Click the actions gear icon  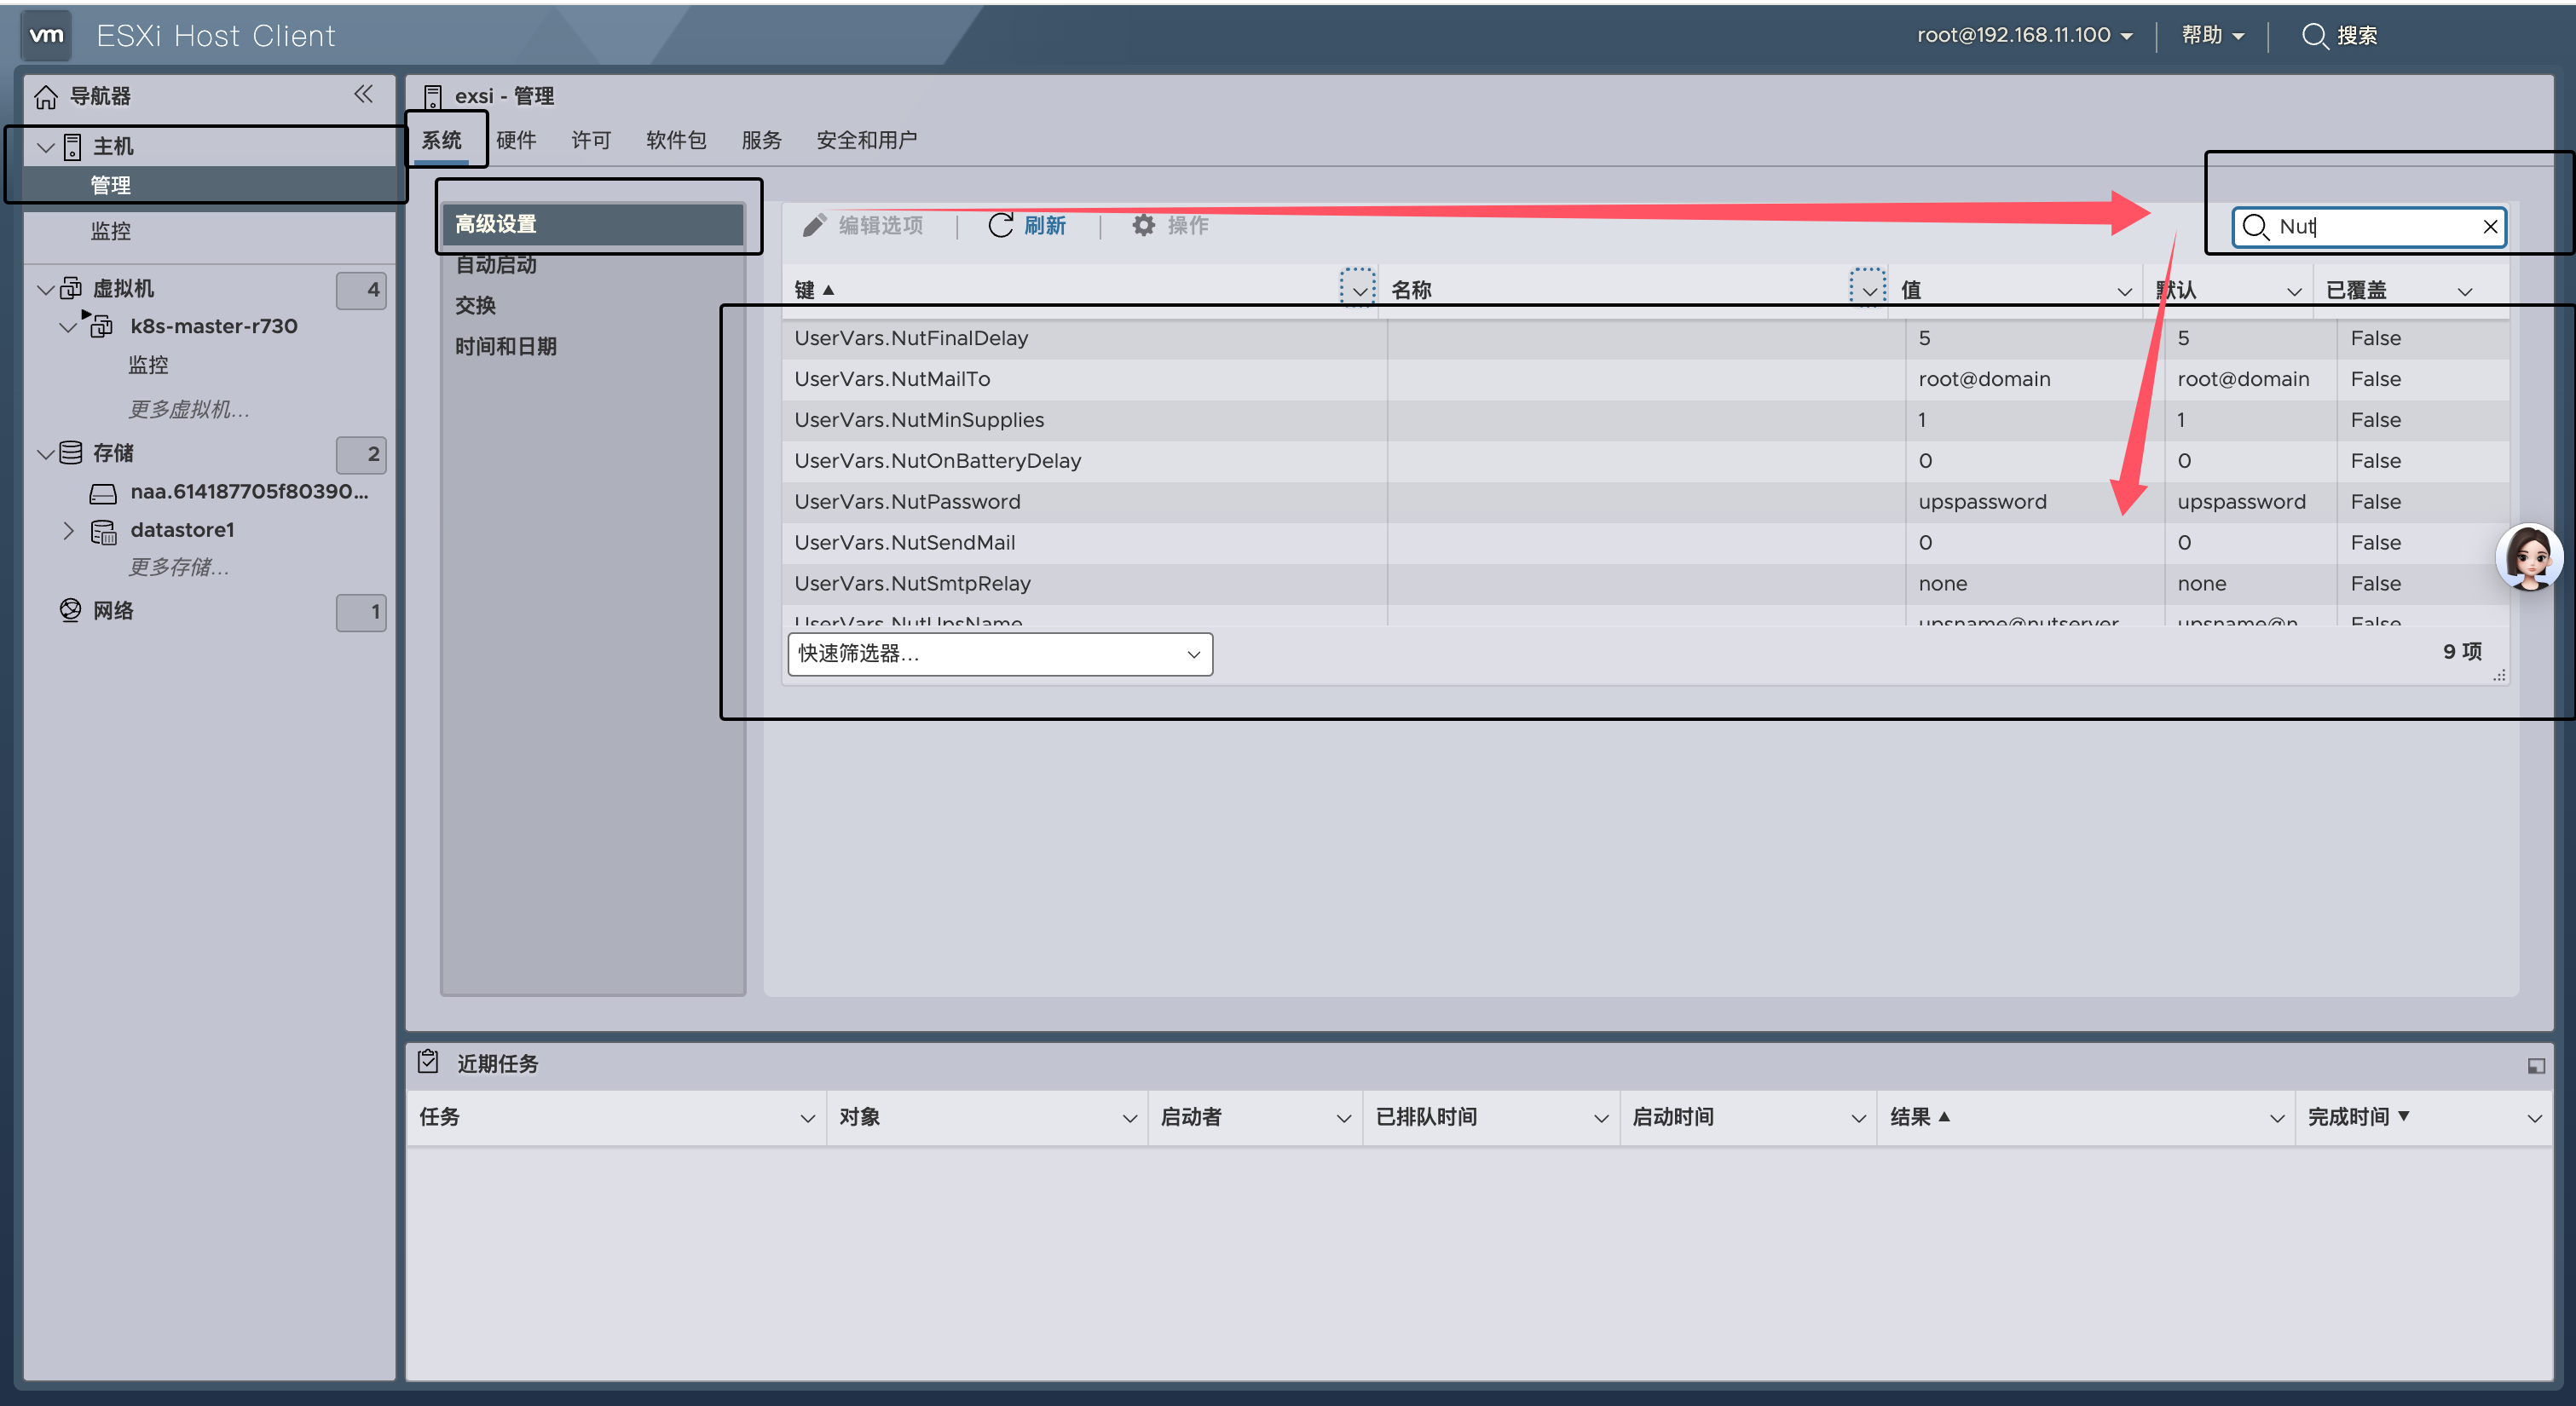(1143, 225)
